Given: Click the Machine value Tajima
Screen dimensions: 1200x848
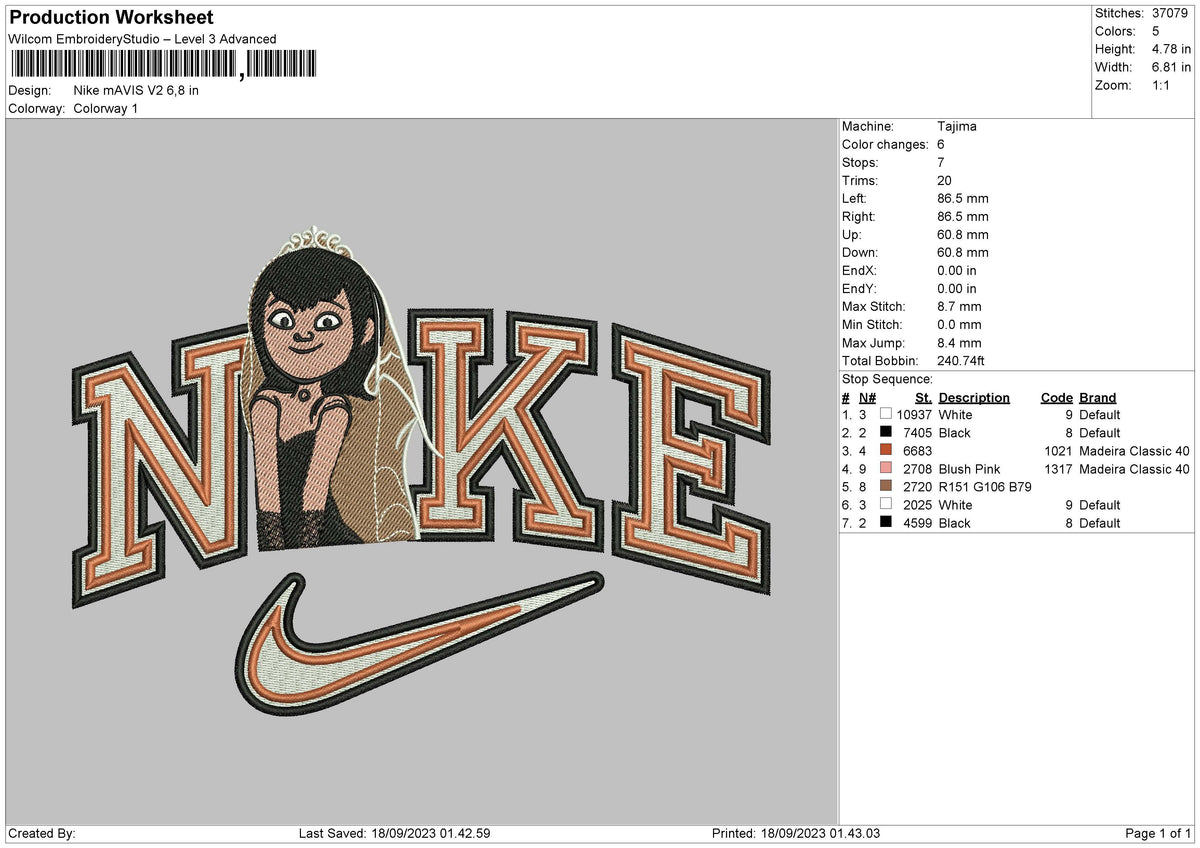Looking at the screenshot, I should click(957, 126).
